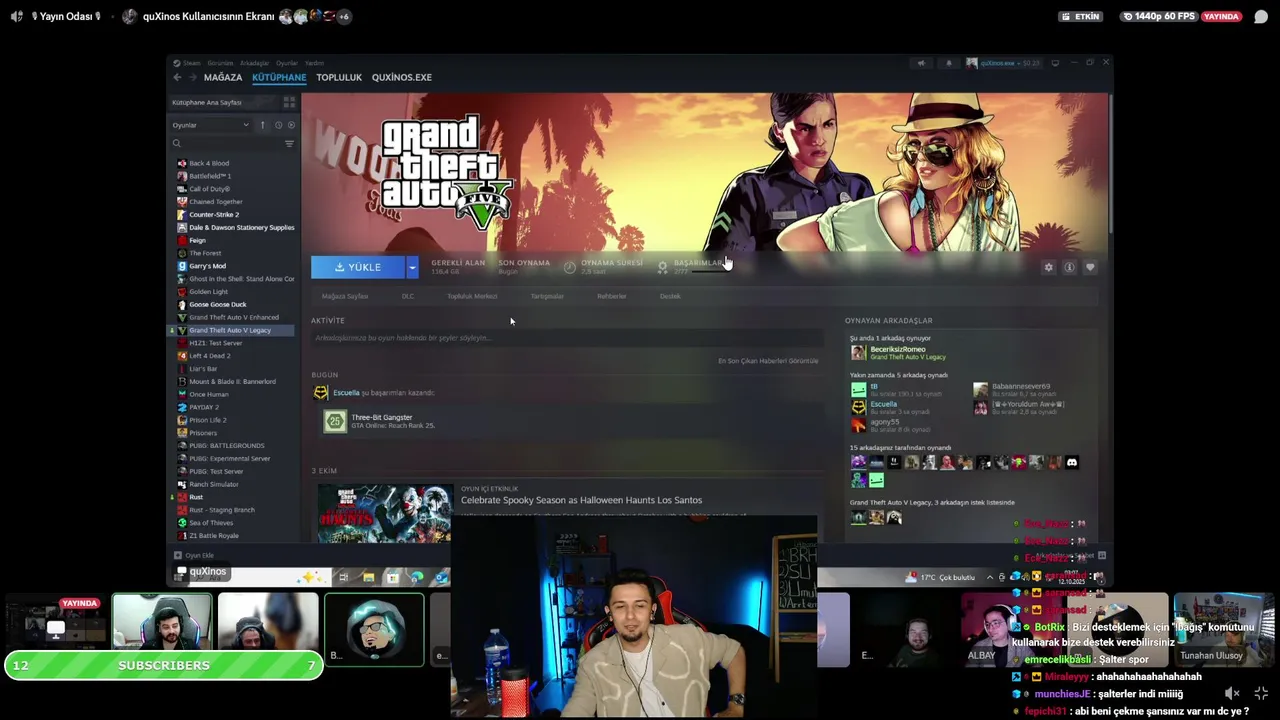Open the DLC link

pyautogui.click(x=408, y=296)
